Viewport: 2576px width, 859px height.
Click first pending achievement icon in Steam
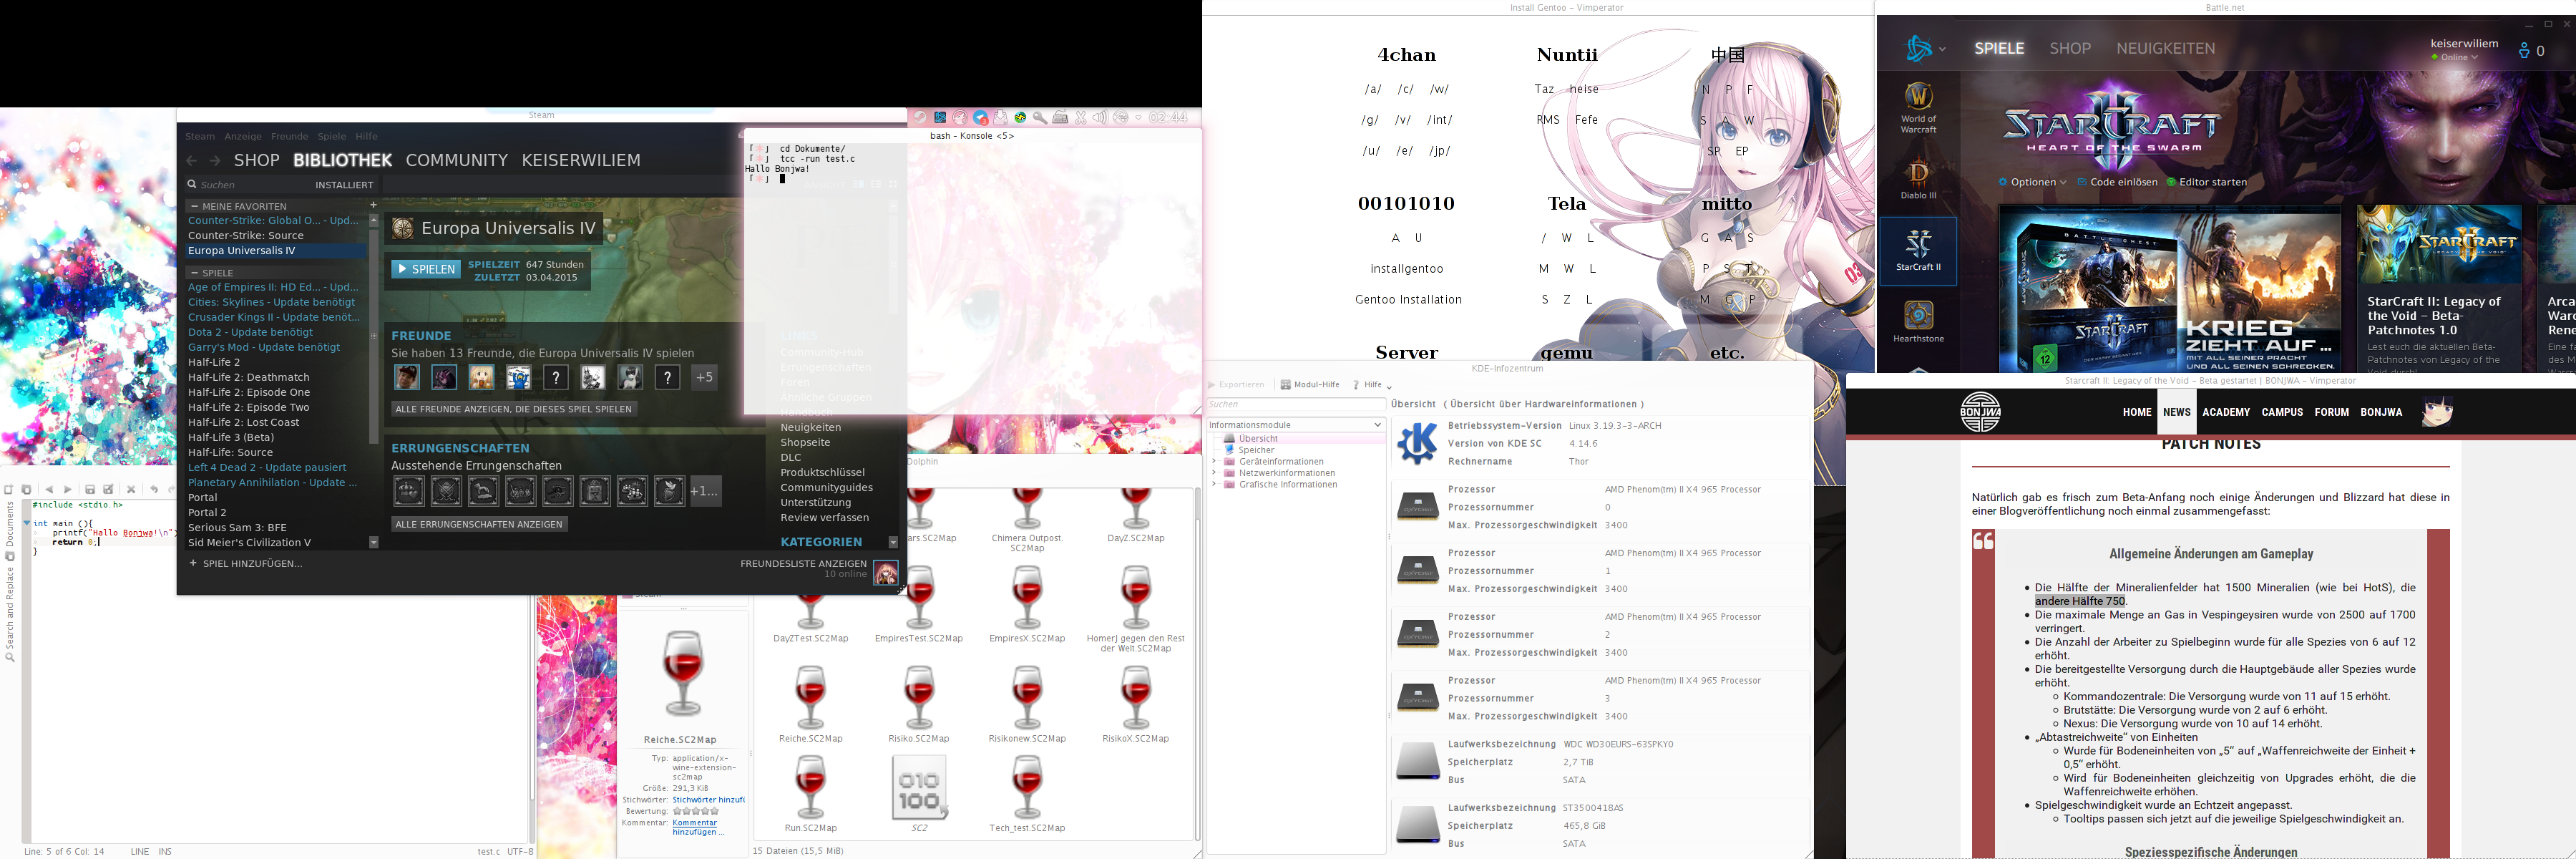tap(408, 491)
